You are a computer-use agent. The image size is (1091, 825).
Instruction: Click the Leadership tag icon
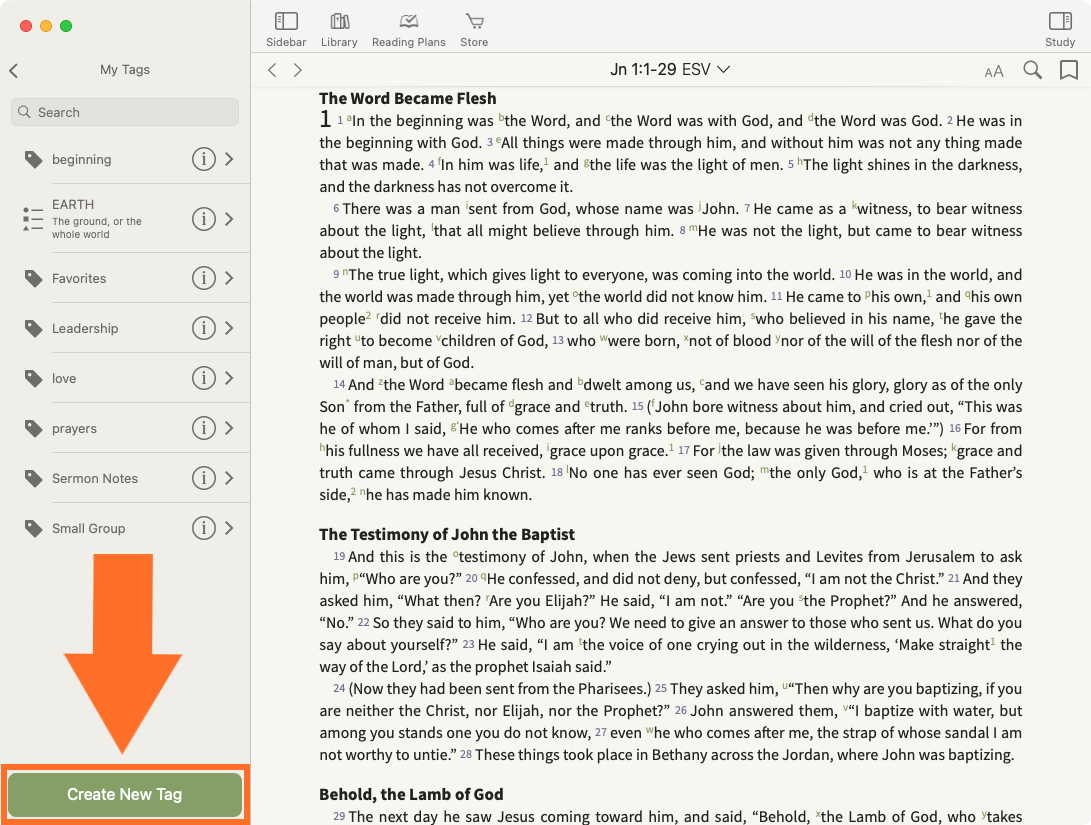[33, 328]
